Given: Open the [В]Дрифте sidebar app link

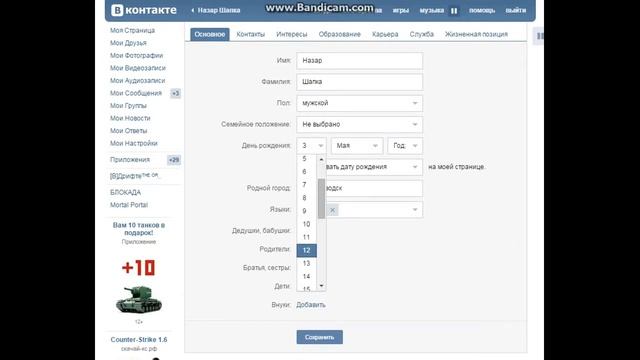Looking at the screenshot, I should [x=135, y=176].
